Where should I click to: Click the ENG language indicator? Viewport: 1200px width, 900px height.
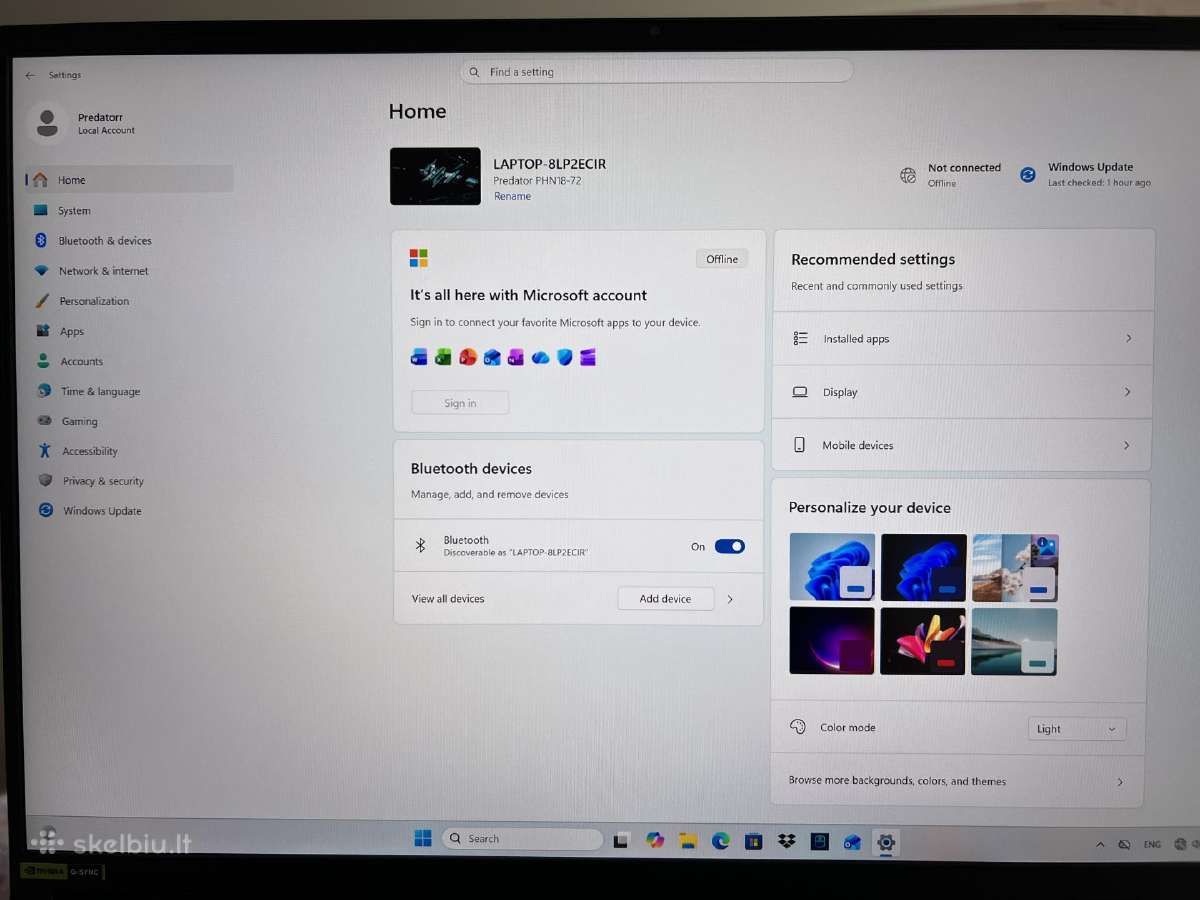coord(1152,845)
